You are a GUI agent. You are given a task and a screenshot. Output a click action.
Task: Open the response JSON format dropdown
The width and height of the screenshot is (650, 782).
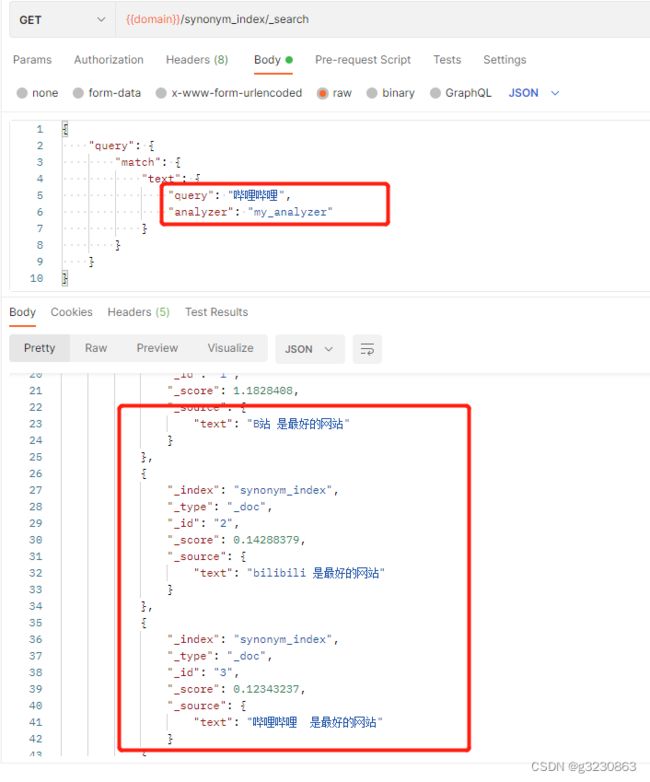(x=310, y=349)
